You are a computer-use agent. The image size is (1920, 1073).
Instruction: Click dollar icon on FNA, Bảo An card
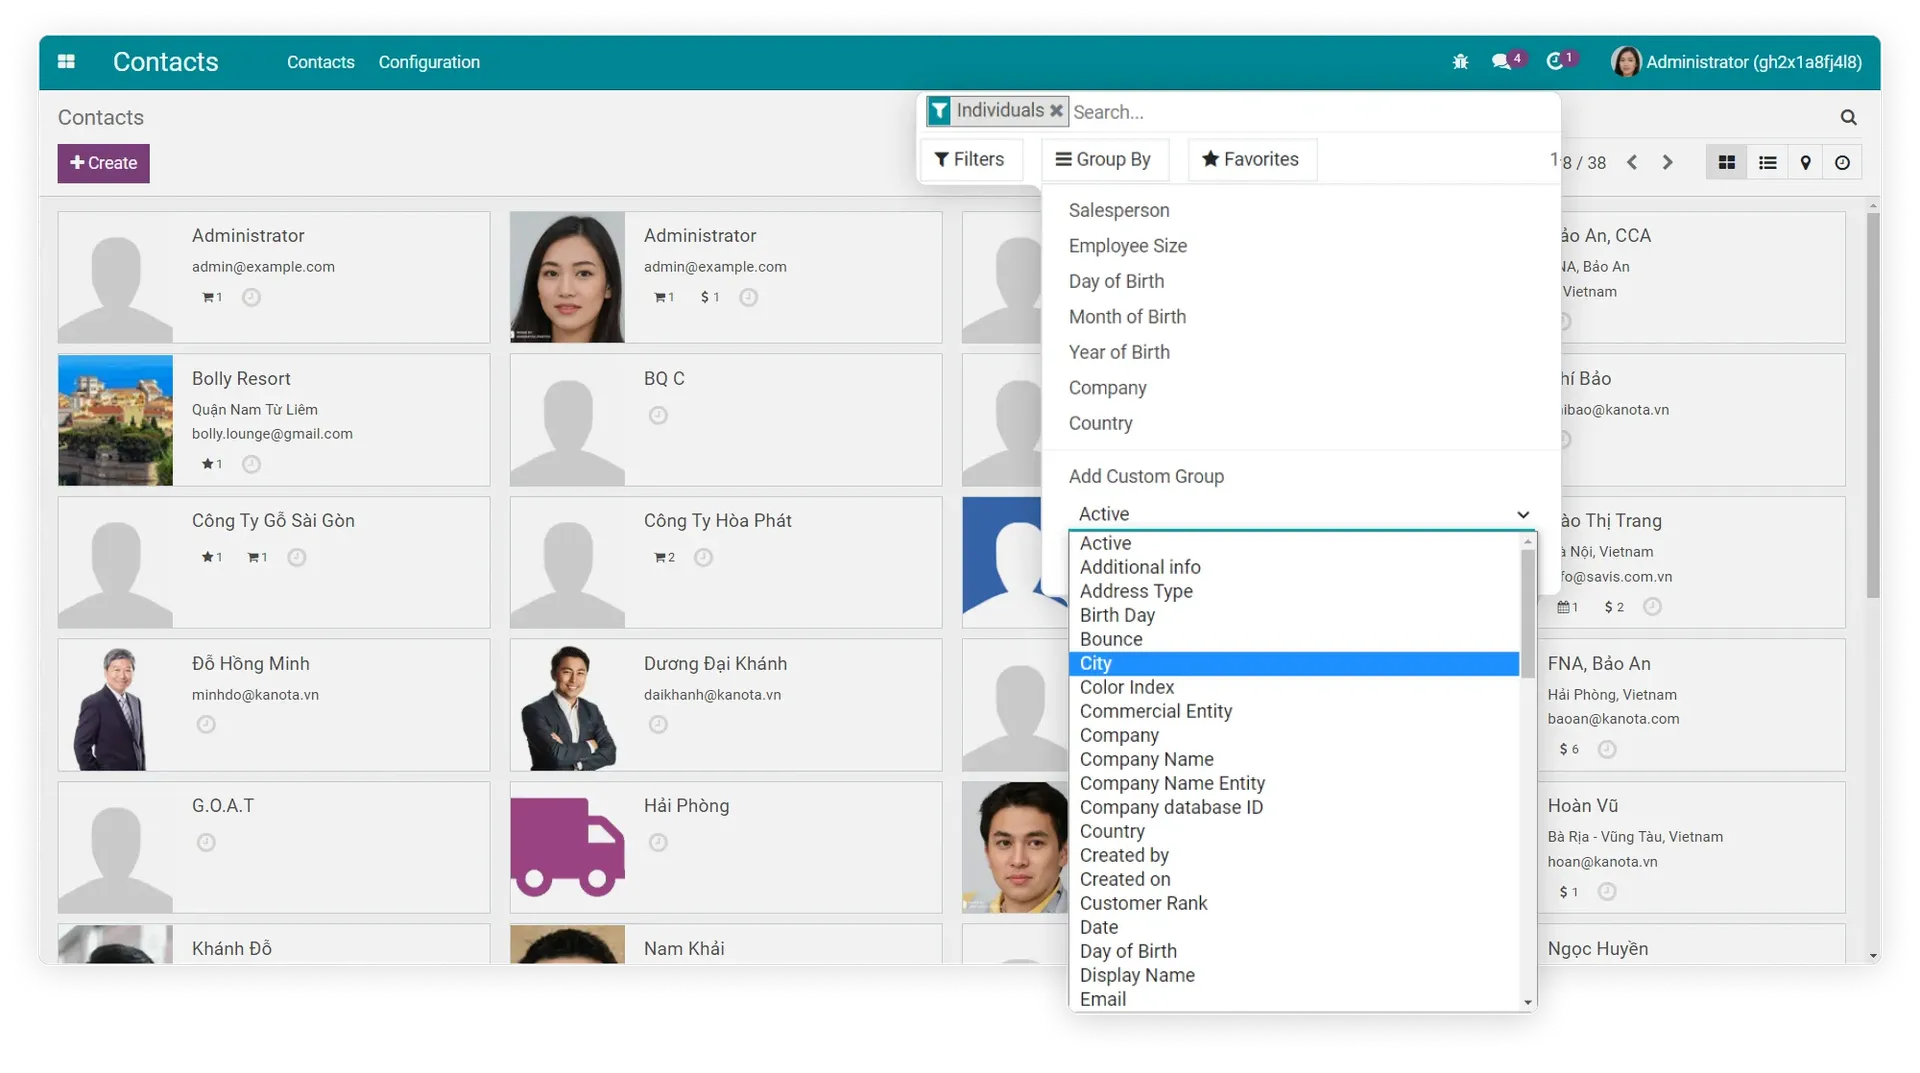click(x=1563, y=749)
